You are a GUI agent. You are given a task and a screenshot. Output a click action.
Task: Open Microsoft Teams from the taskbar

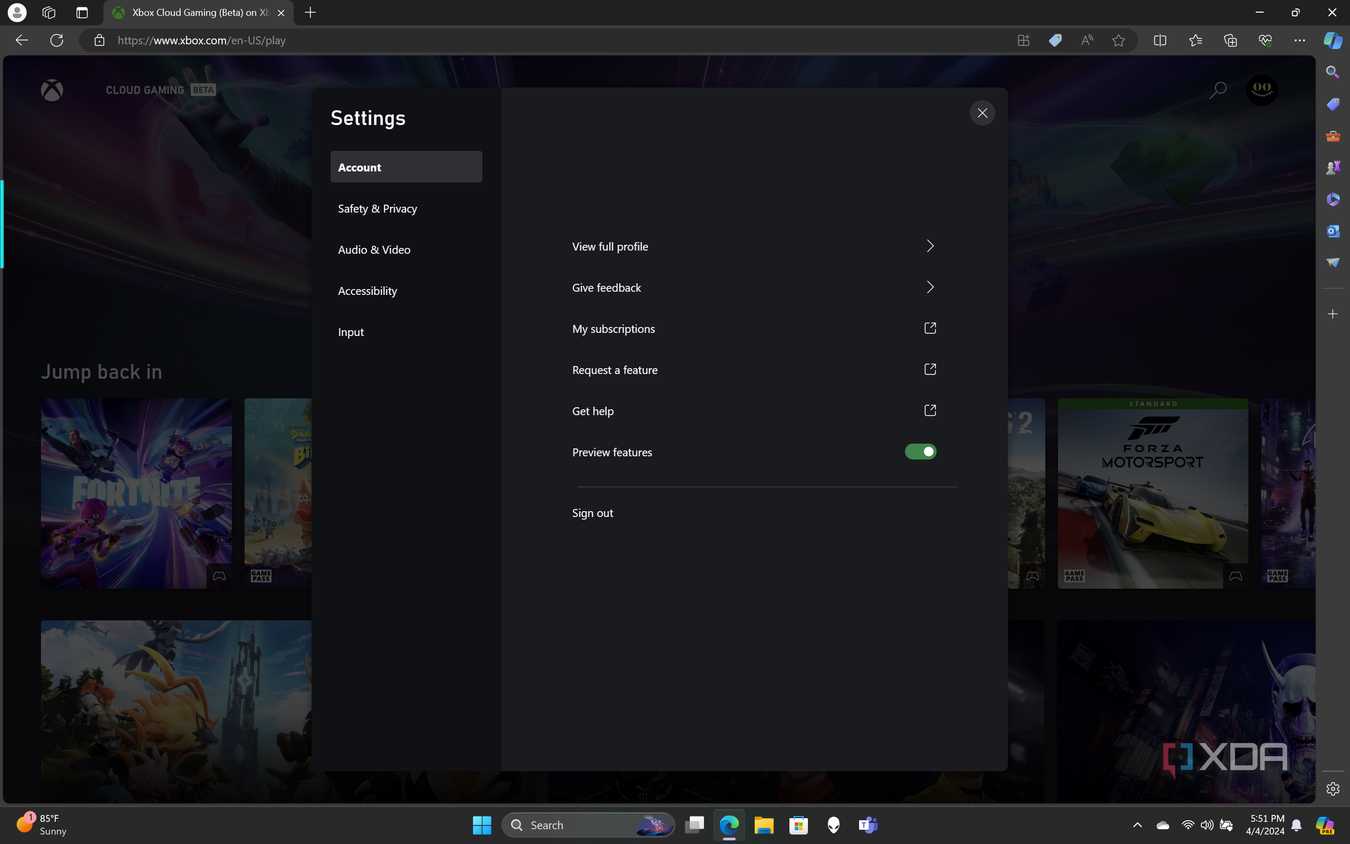click(868, 825)
